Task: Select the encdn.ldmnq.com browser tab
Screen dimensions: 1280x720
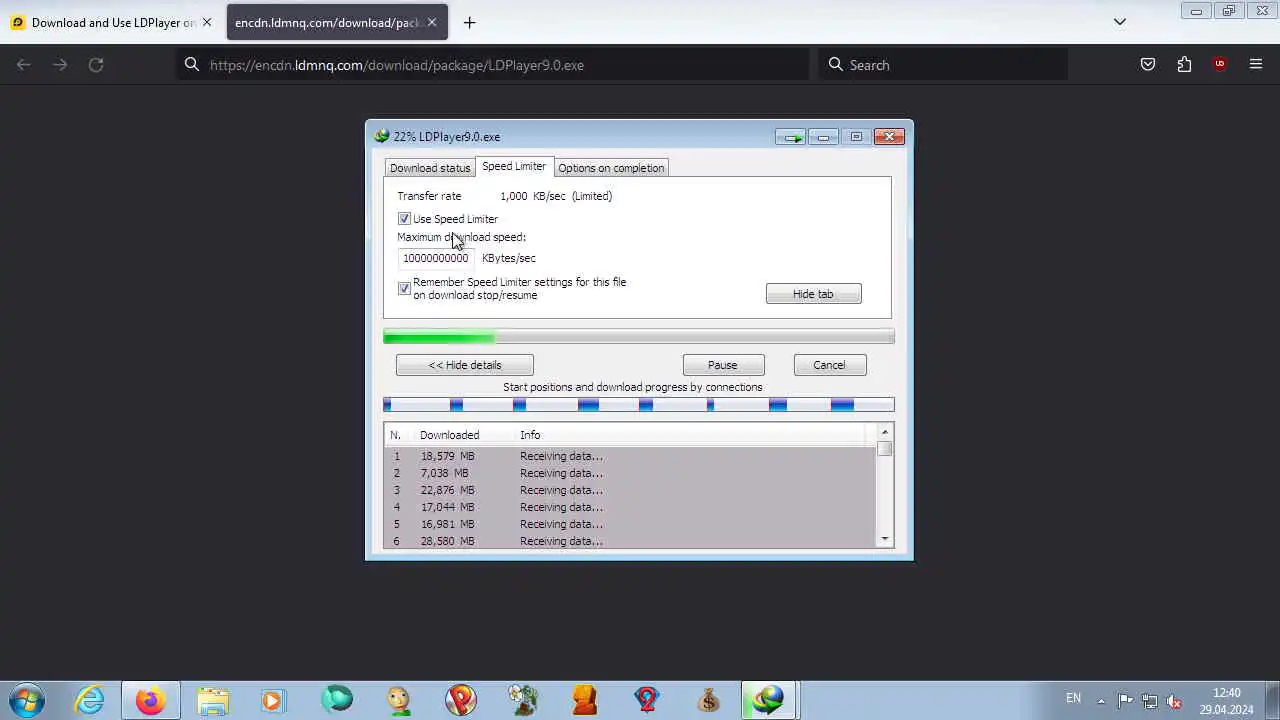Action: [x=336, y=22]
